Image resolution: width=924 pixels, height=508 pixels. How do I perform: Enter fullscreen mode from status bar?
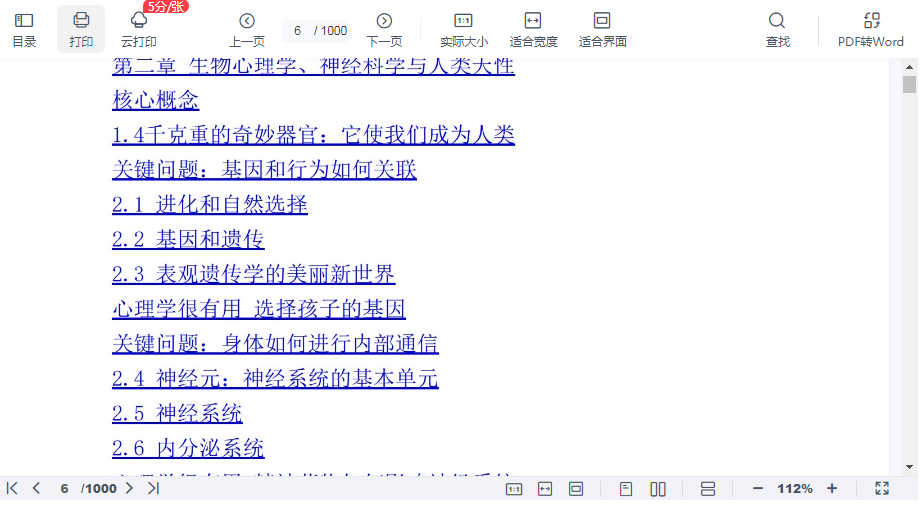click(x=882, y=488)
